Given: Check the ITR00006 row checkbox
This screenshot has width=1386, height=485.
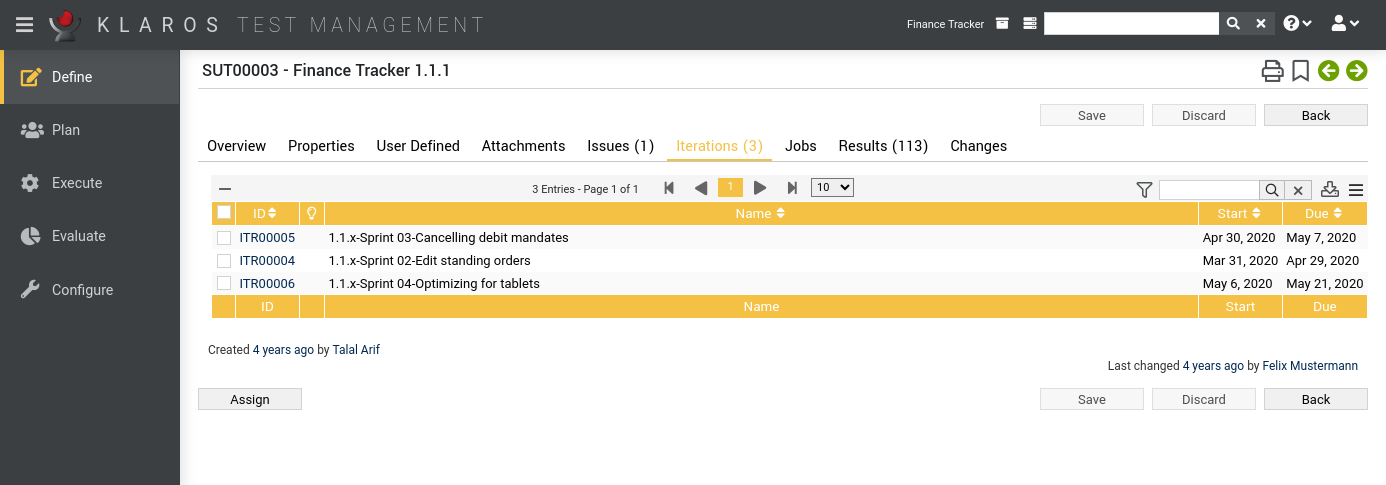Looking at the screenshot, I should click(224, 284).
